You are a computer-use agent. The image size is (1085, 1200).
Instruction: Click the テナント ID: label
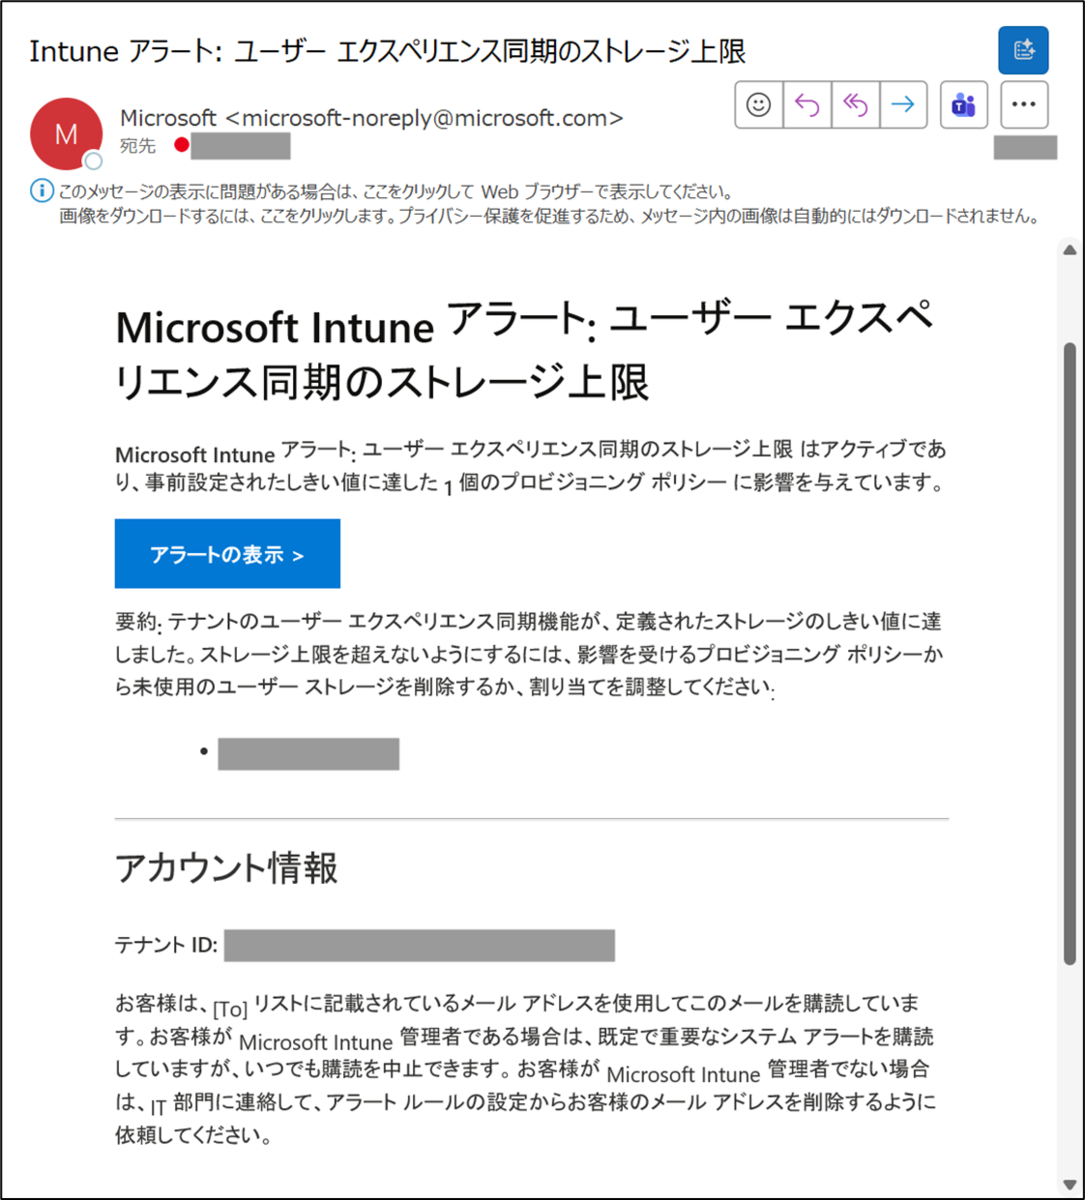tap(167, 944)
